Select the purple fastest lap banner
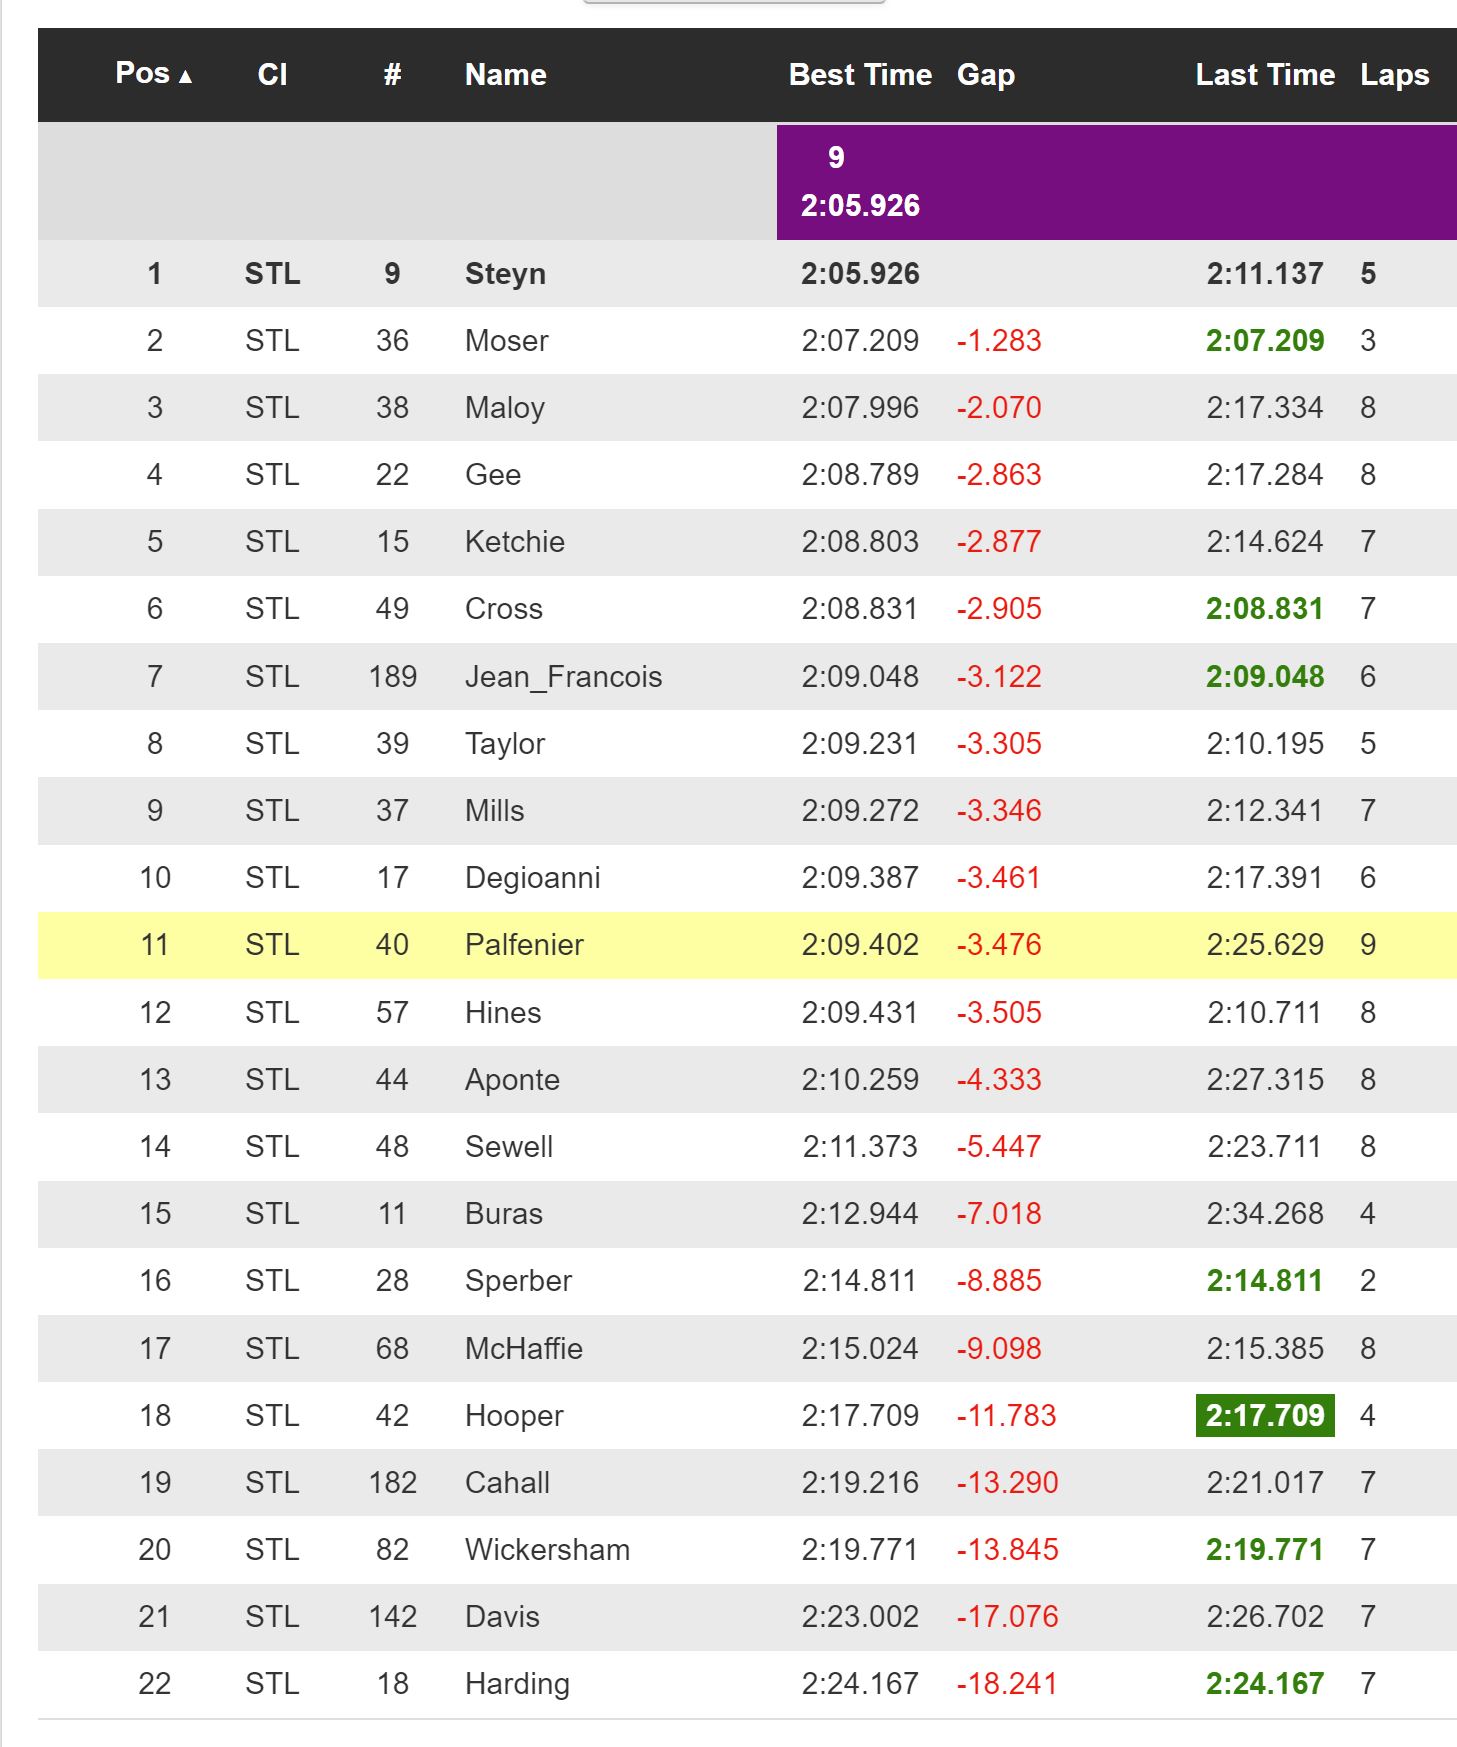Viewport: 1457px width, 1747px height. click(1116, 182)
